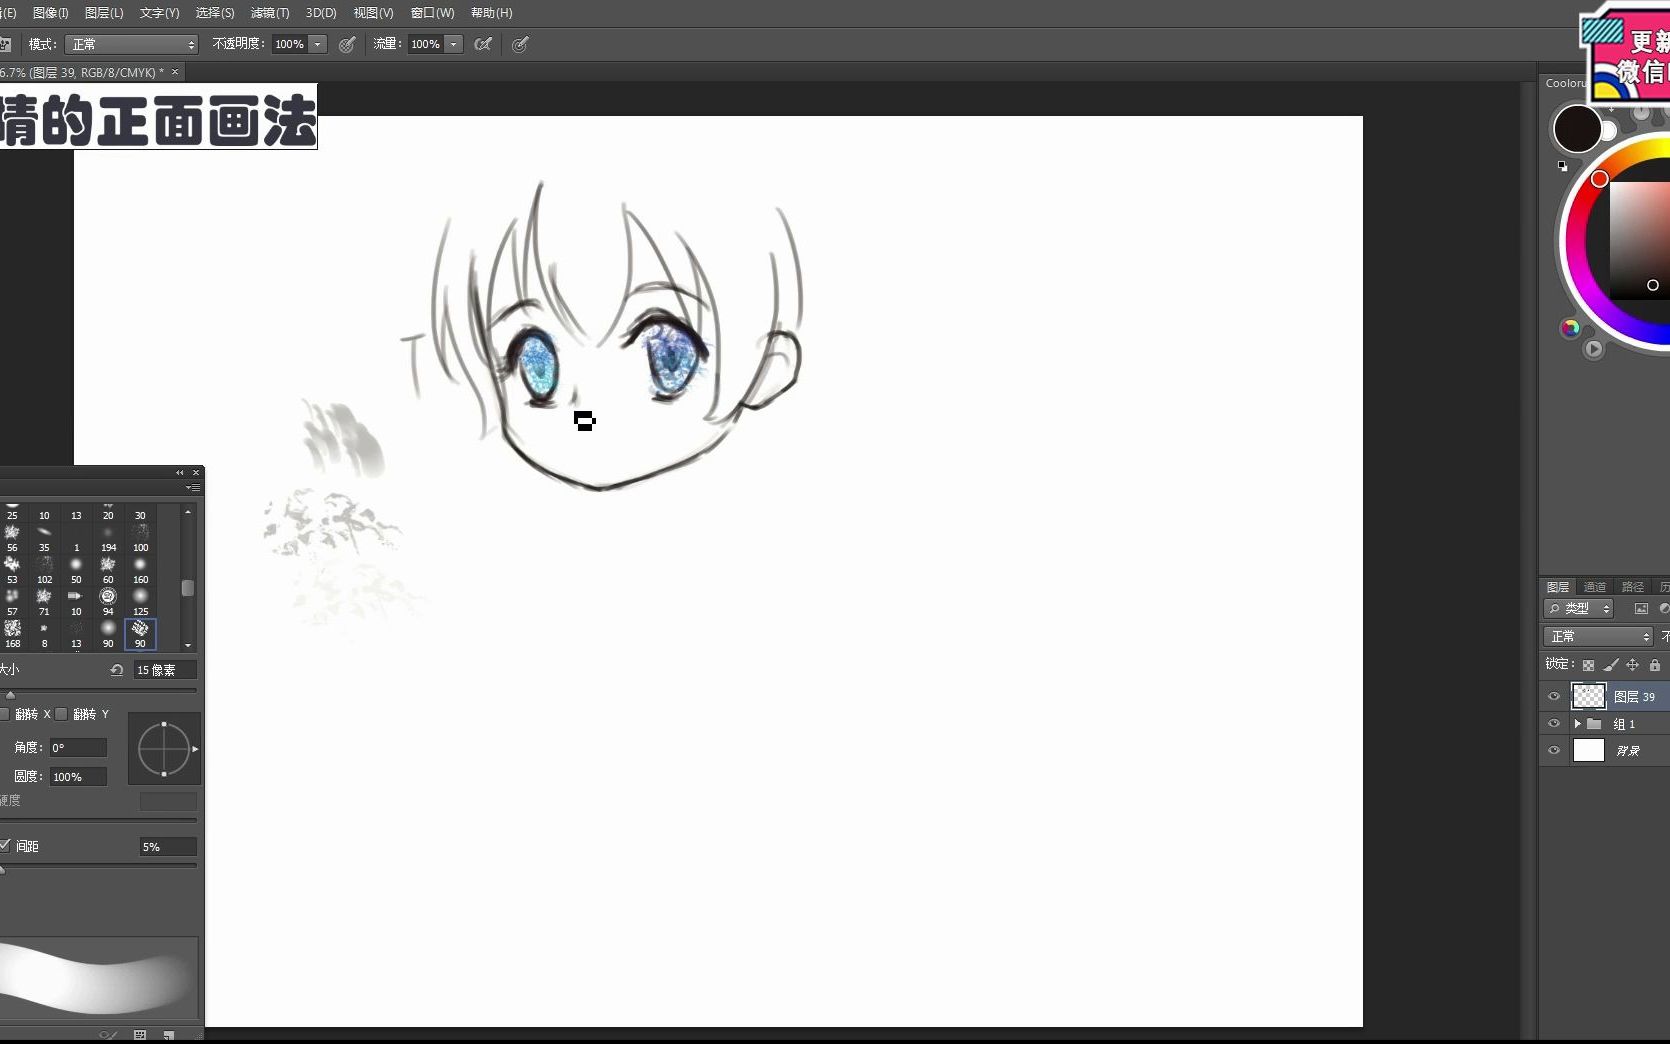The width and height of the screenshot is (1670, 1044).
Task: Toggle pressure-for-size icon in options bar
Action: (x=520, y=44)
